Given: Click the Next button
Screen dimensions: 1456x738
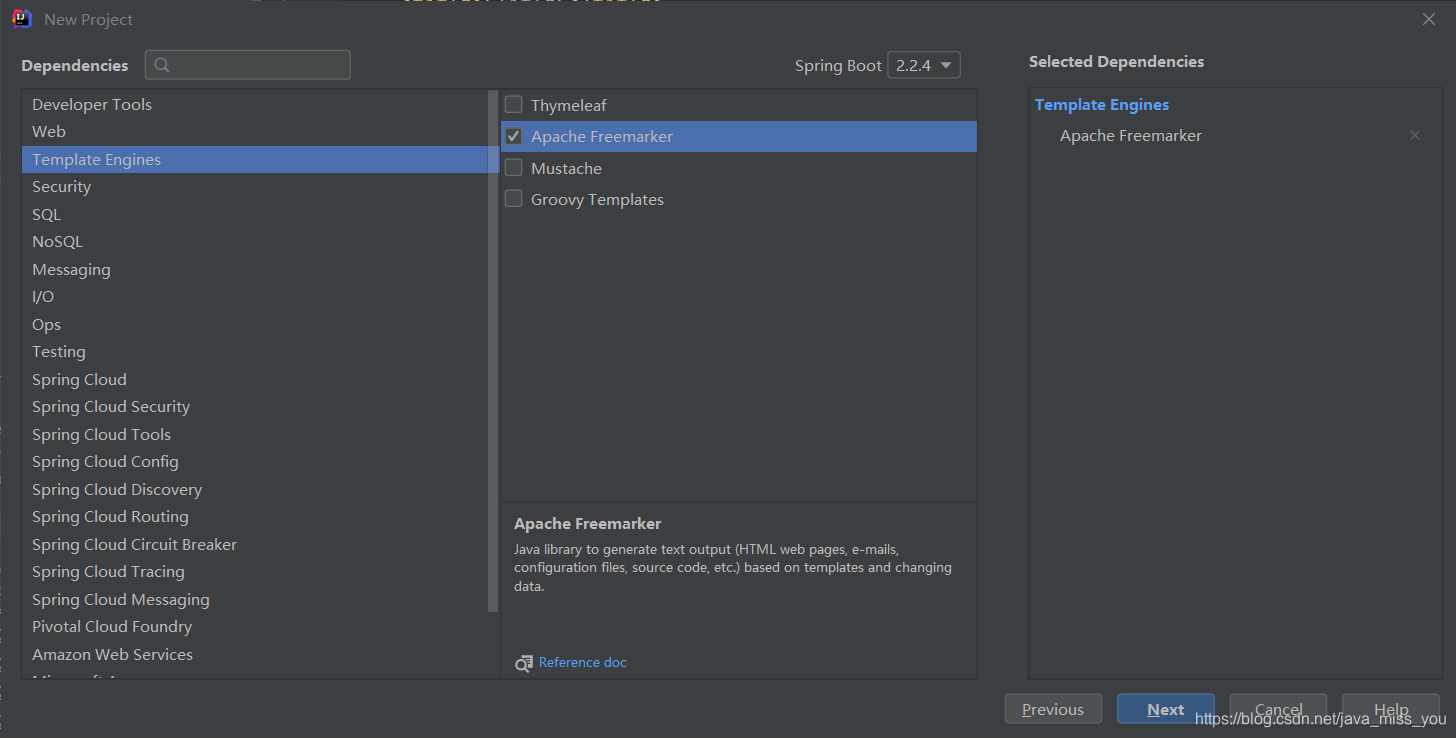Looking at the screenshot, I should (1166, 709).
